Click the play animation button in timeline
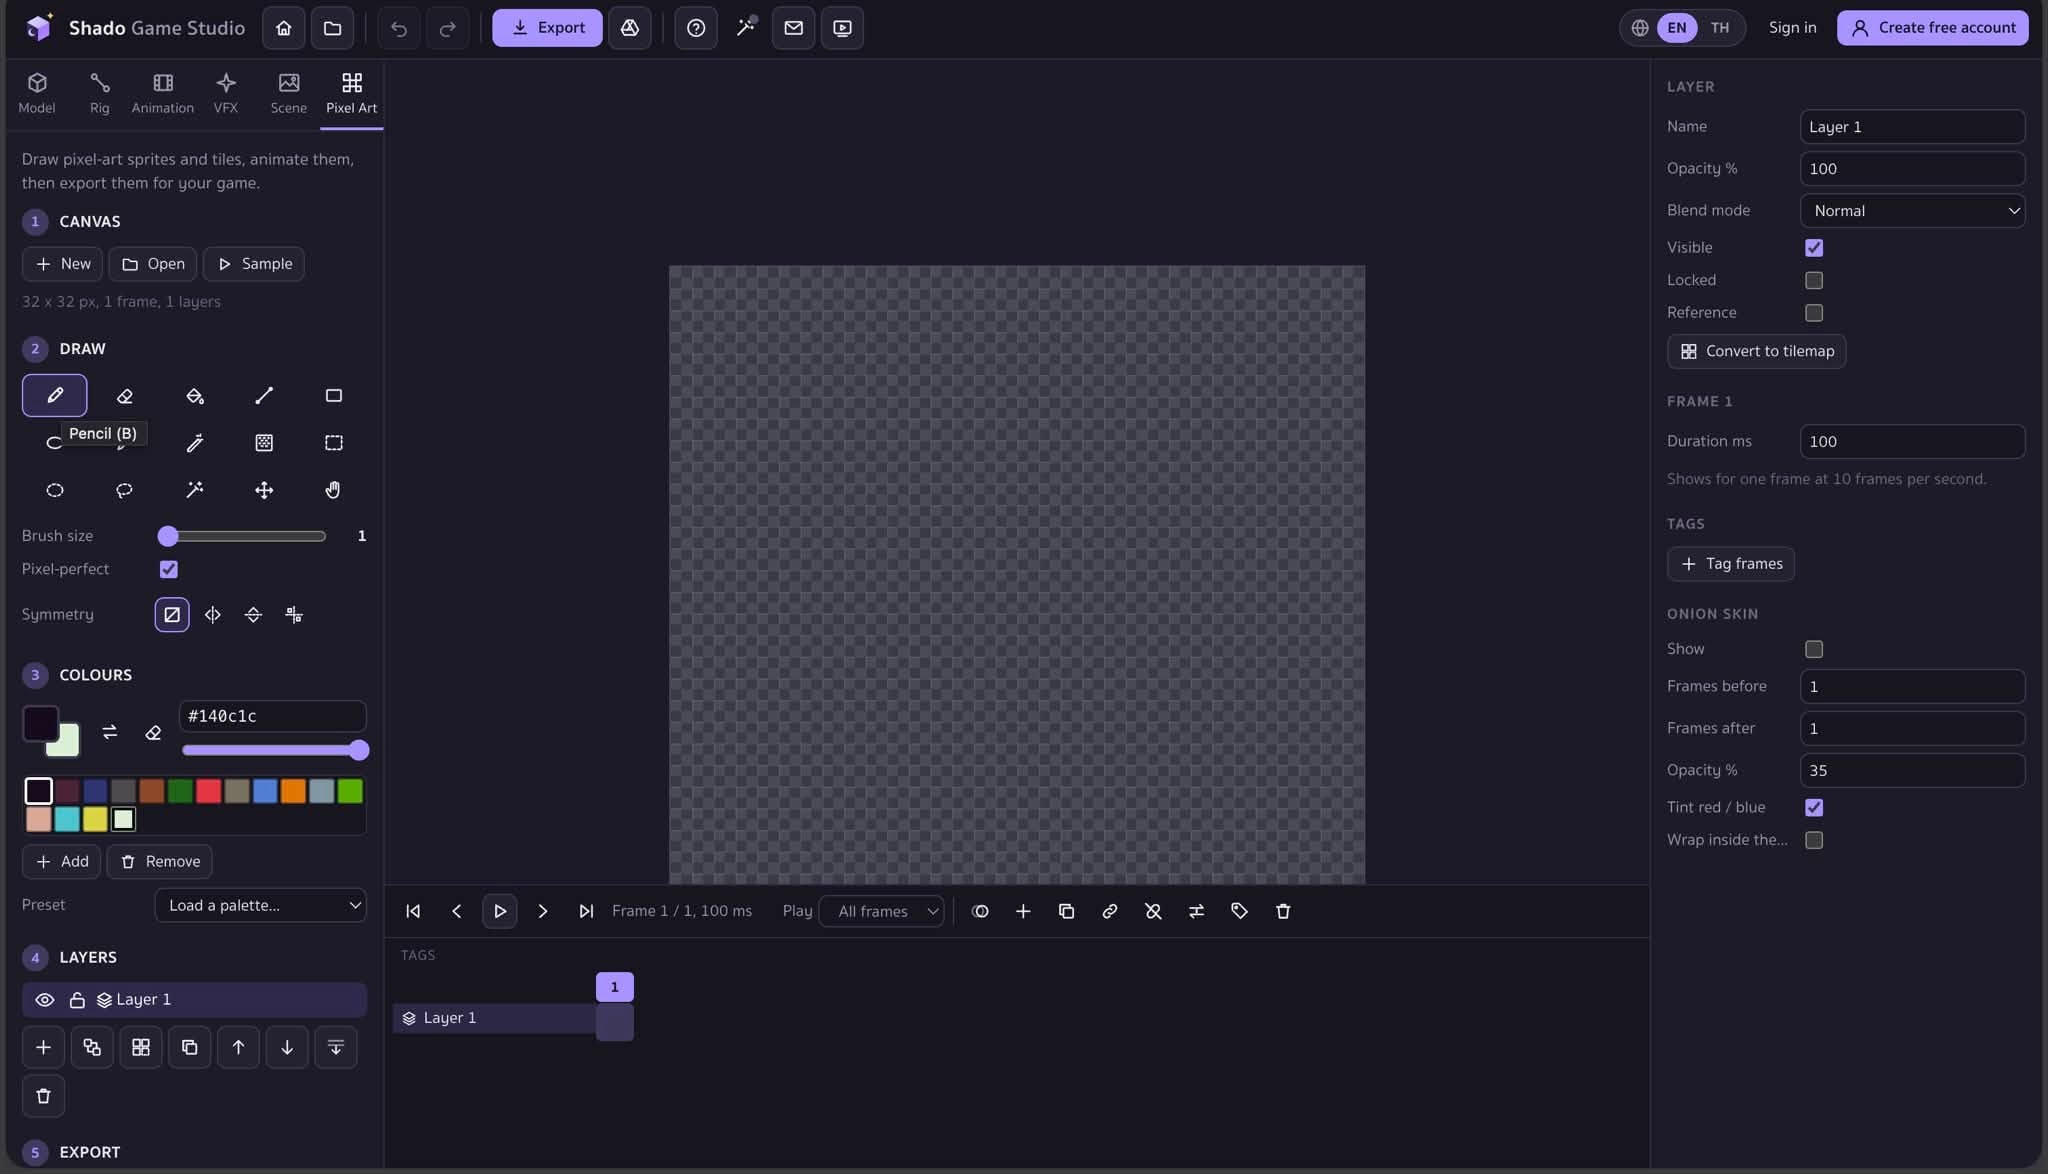This screenshot has width=2048, height=1174. tap(499, 911)
